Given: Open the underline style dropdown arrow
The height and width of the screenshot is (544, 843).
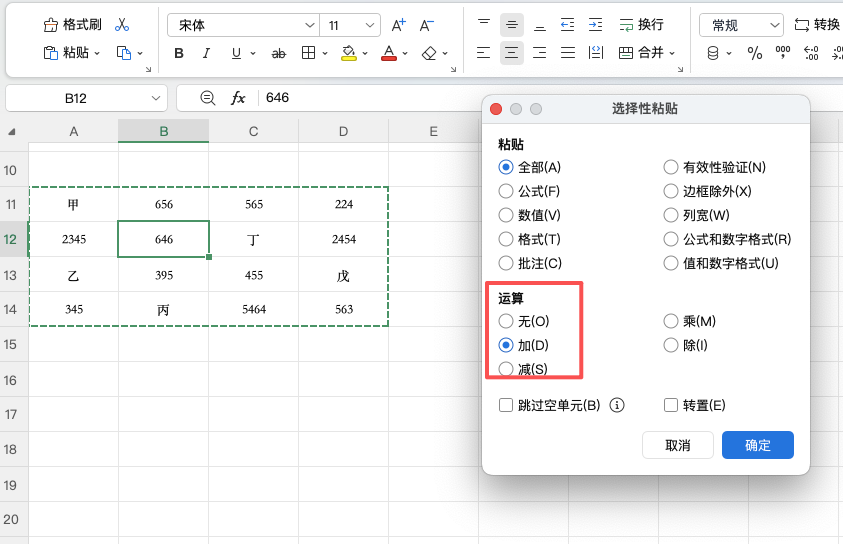Looking at the screenshot, I should [253, 54].
